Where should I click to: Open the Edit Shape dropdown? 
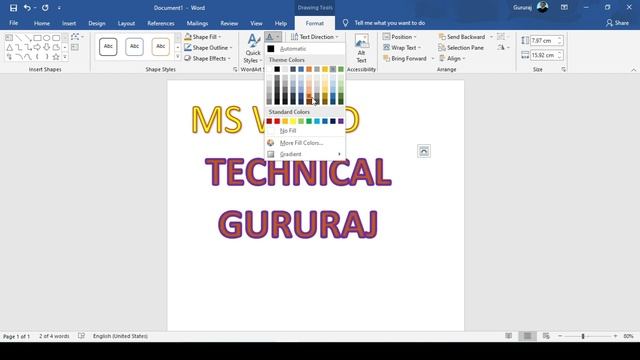click(77, 37)
